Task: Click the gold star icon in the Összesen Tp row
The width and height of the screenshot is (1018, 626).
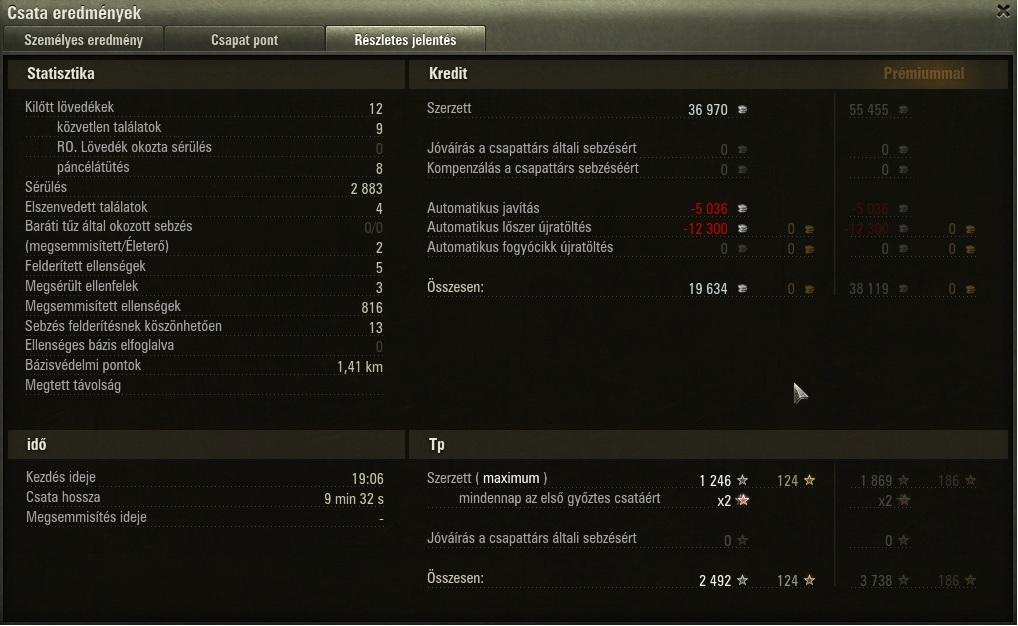Action: click(810, 580)
